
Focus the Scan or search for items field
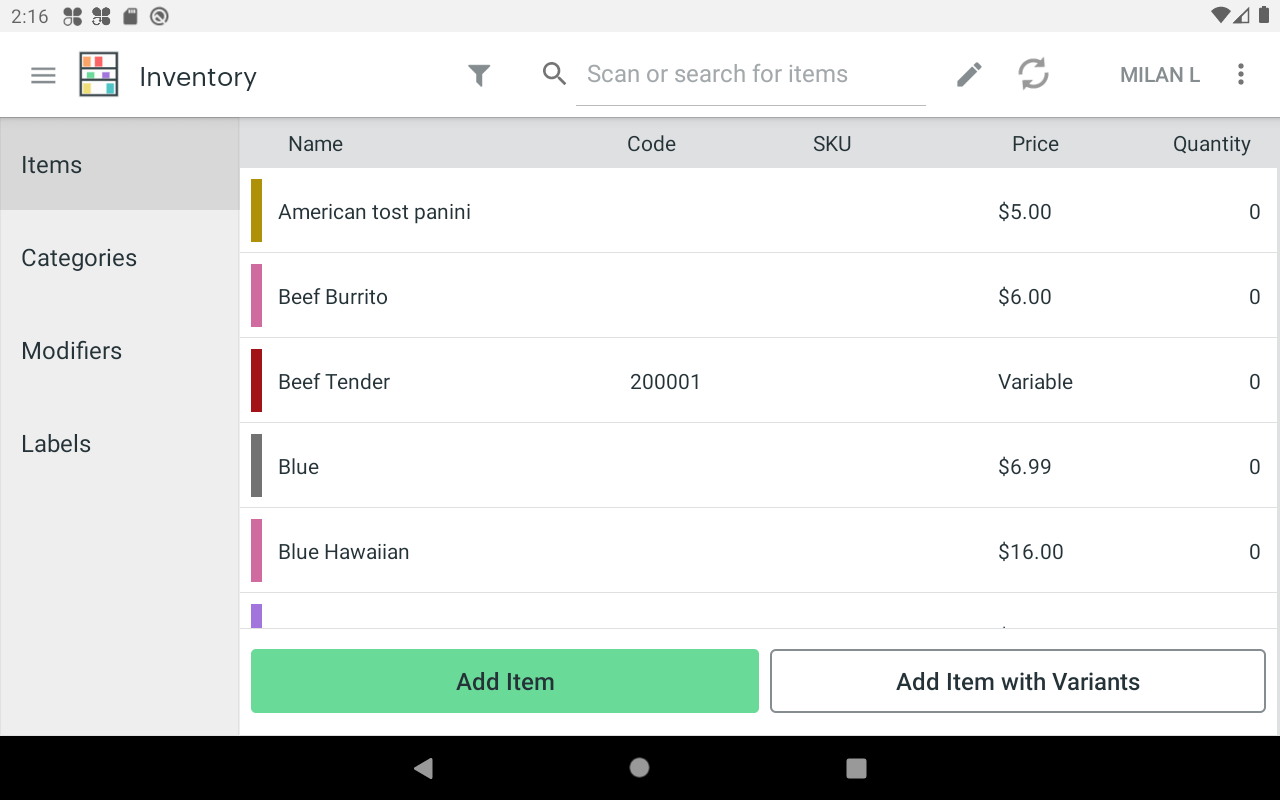click(750, 75)
